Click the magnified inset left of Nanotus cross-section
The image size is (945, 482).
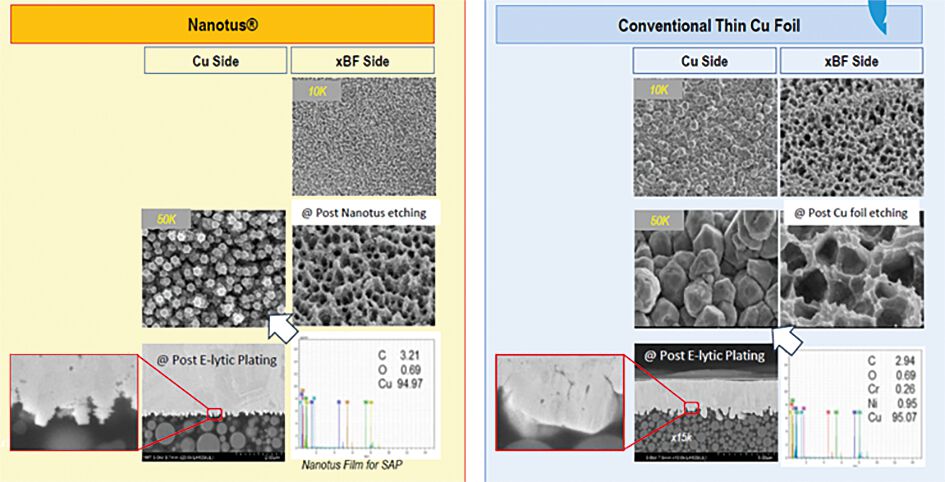[72, 402]
